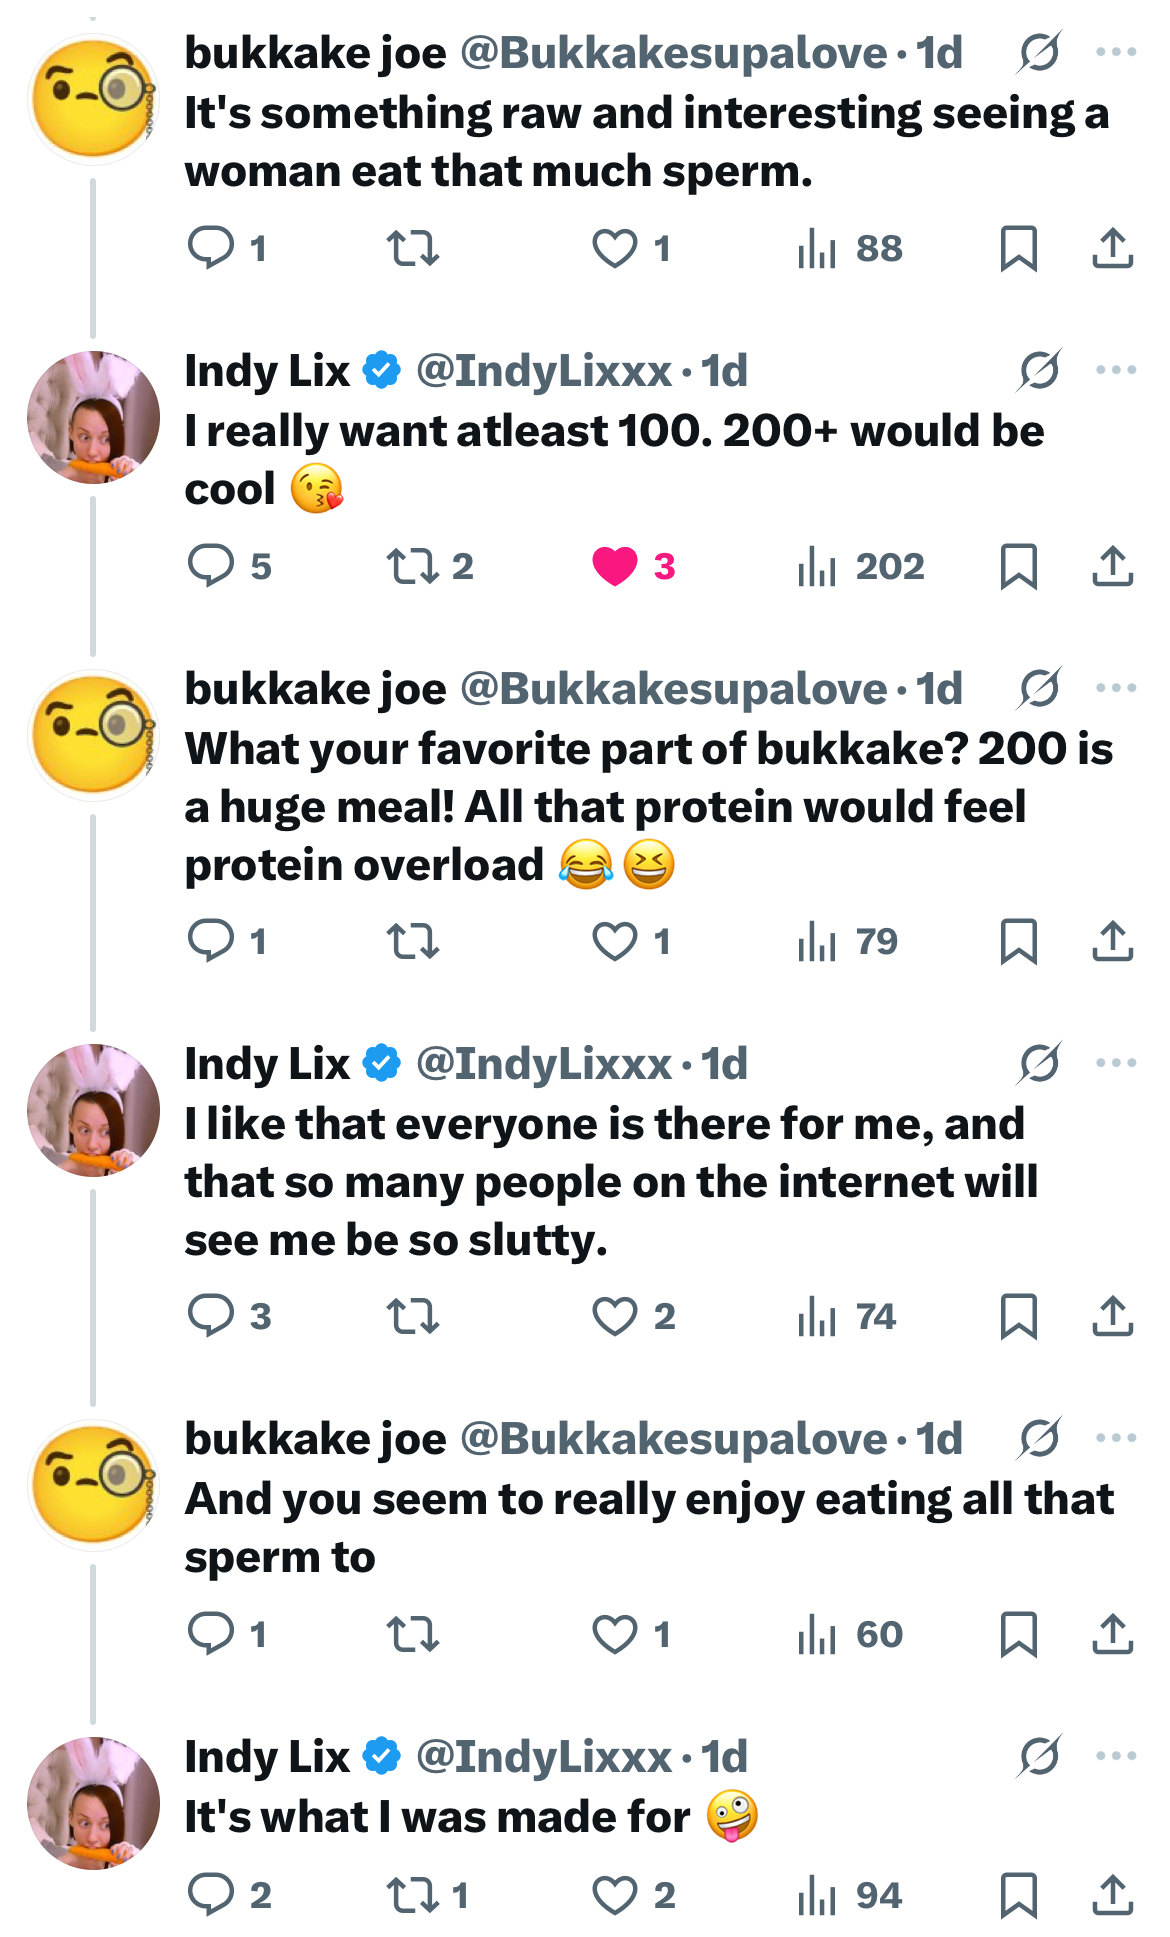
Task: Reply to the first tweet about something raw
Action: coord(211,248)
